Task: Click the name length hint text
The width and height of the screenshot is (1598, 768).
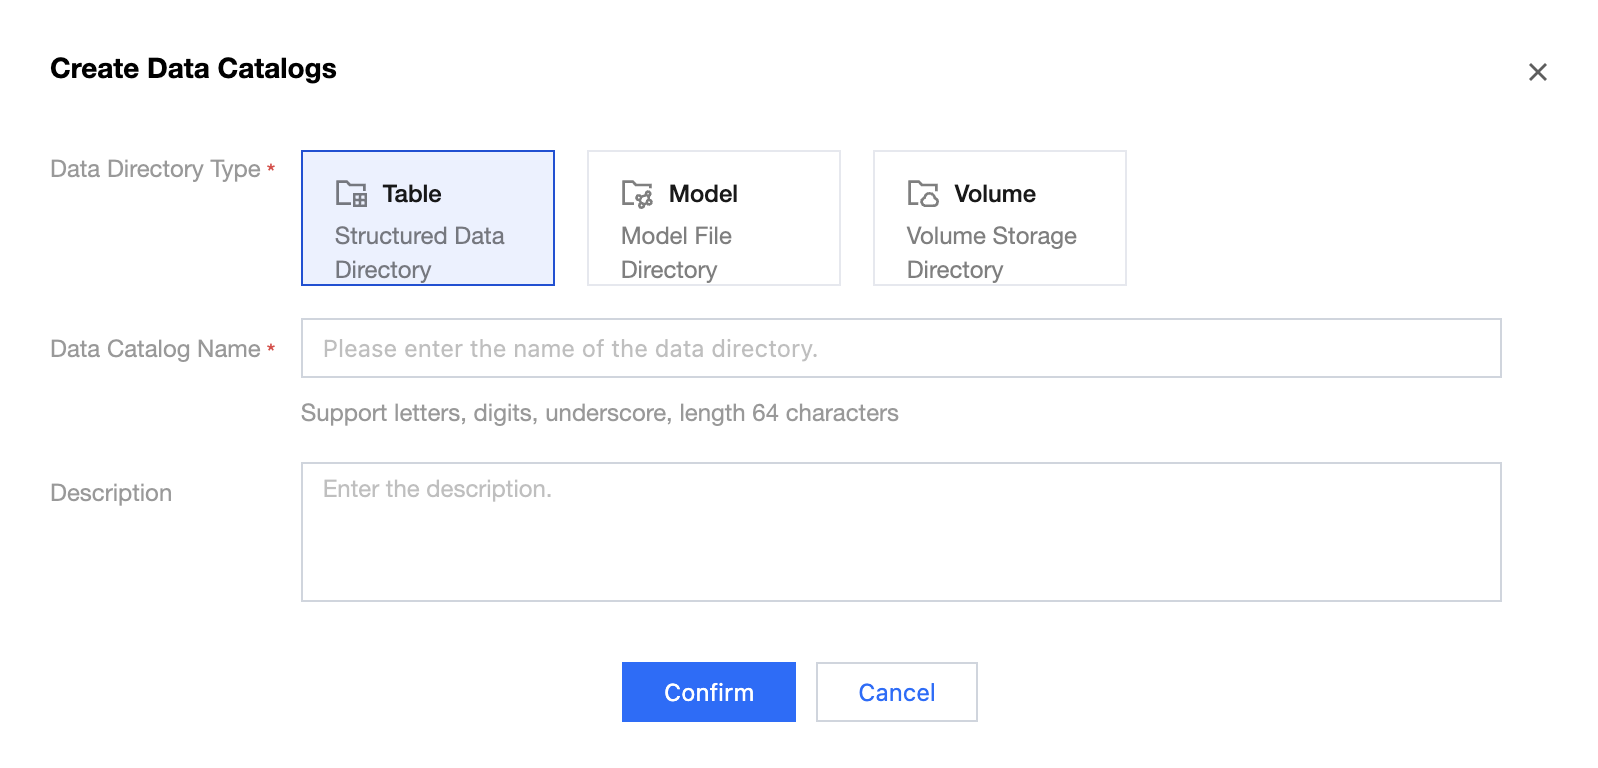Action: [599, 413]
